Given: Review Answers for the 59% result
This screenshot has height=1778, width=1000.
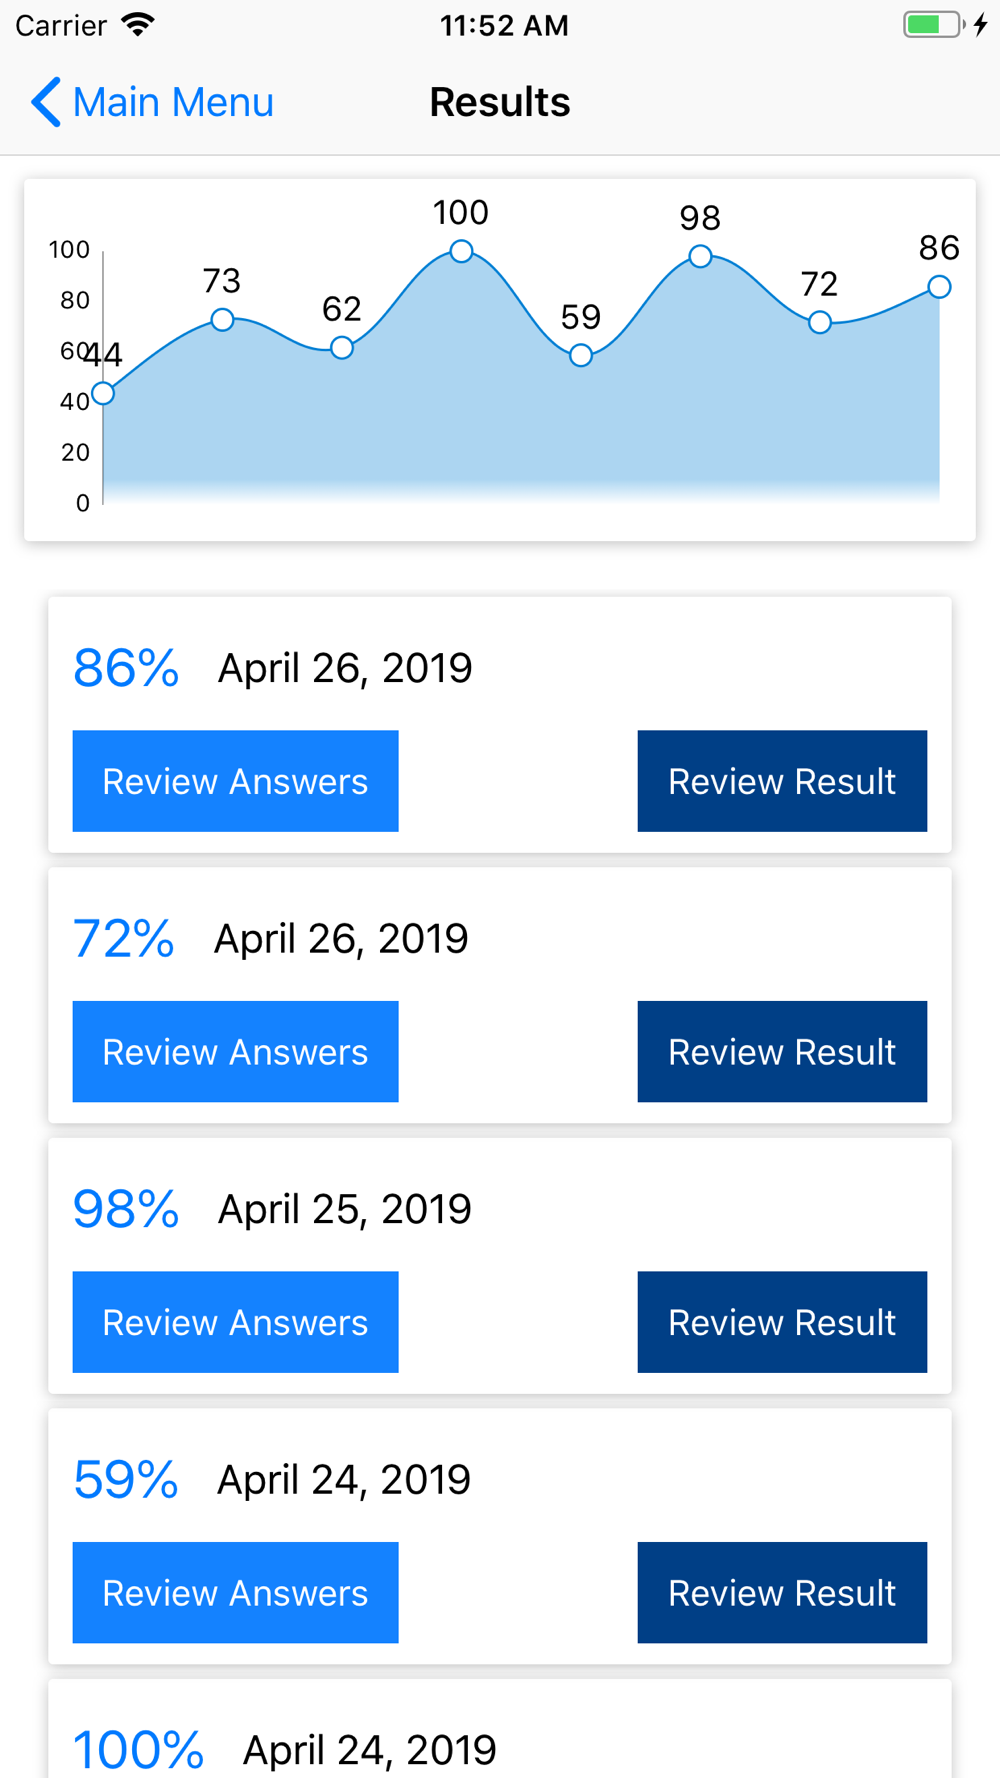Looking at the screenshot, I should coord(235,1592).
